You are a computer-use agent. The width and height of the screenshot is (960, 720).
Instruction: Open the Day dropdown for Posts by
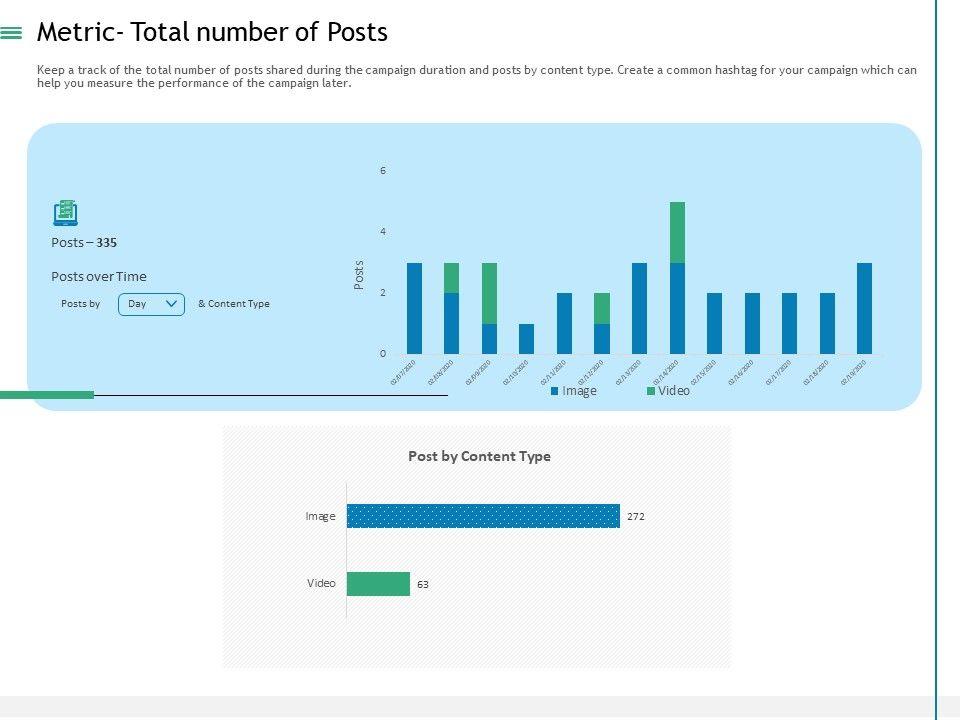(151, 304)
